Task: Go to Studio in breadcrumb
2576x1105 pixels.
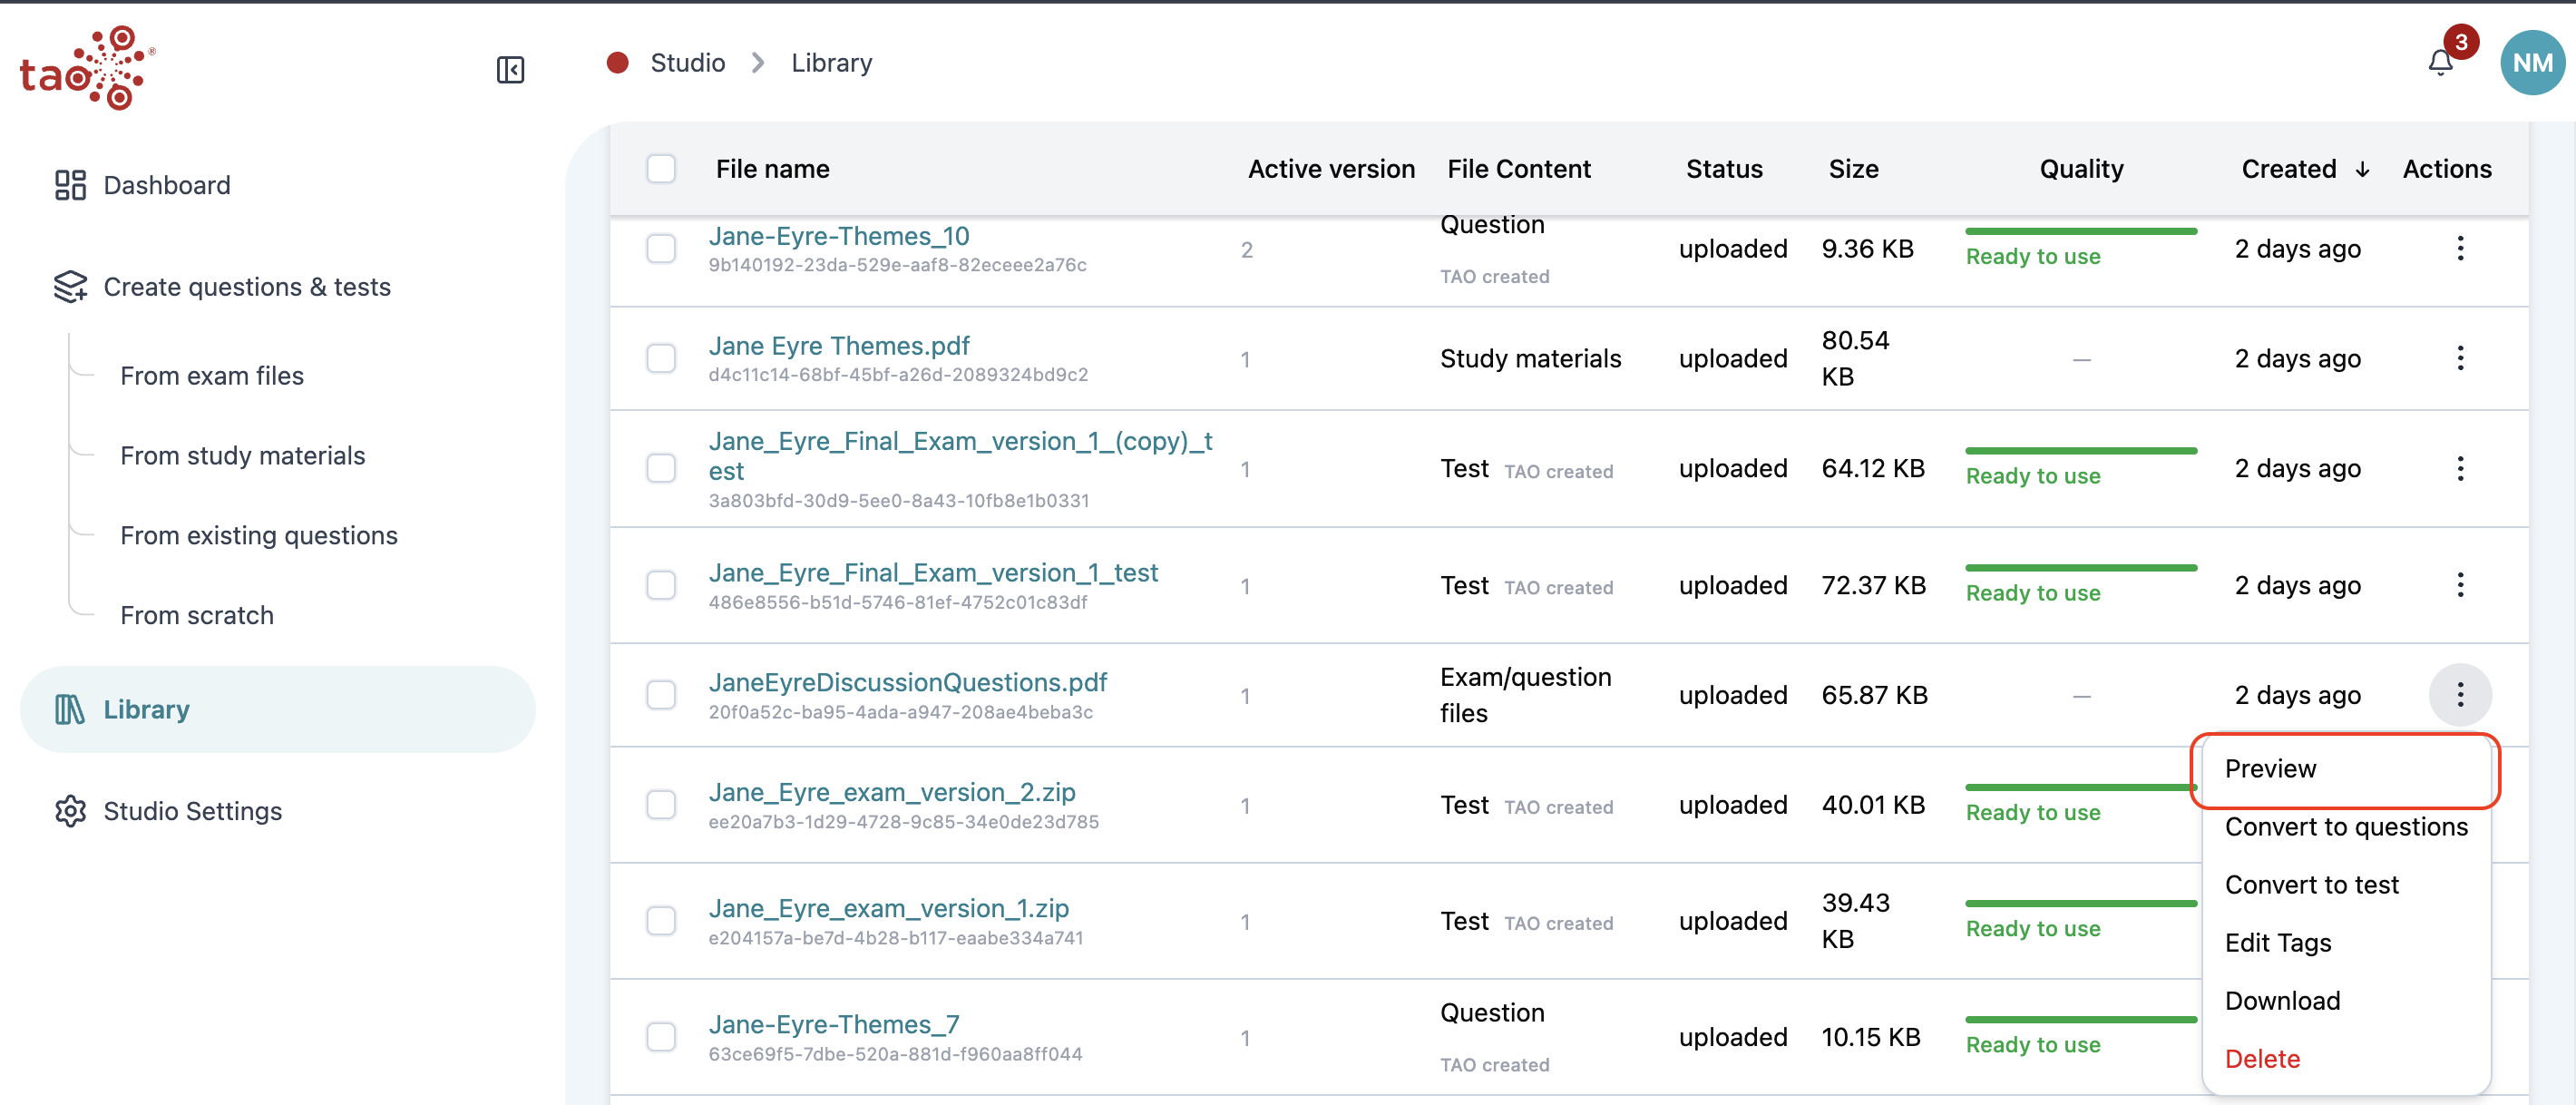Action: click(x=687, y=63)
